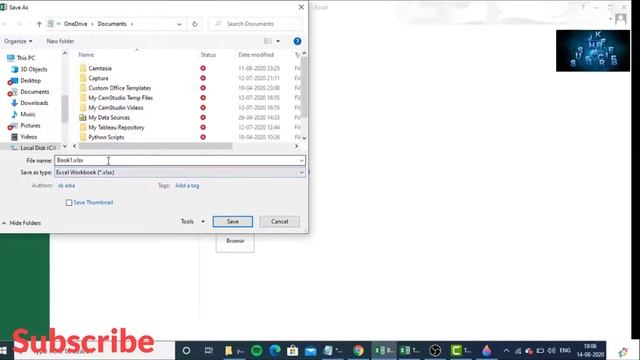Select the Custom Office Templates folder
Viewport: 640px width, 360px height.
120,88
